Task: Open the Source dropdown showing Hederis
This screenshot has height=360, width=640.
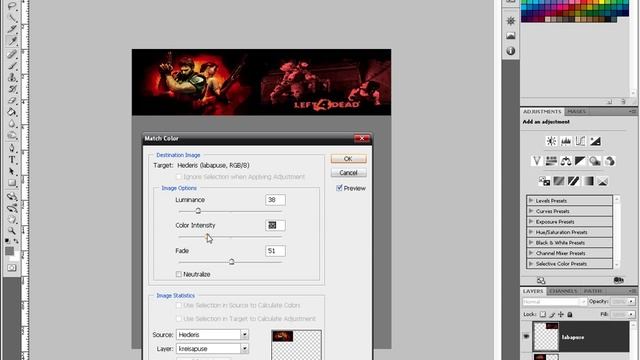Action: (212, 334)
